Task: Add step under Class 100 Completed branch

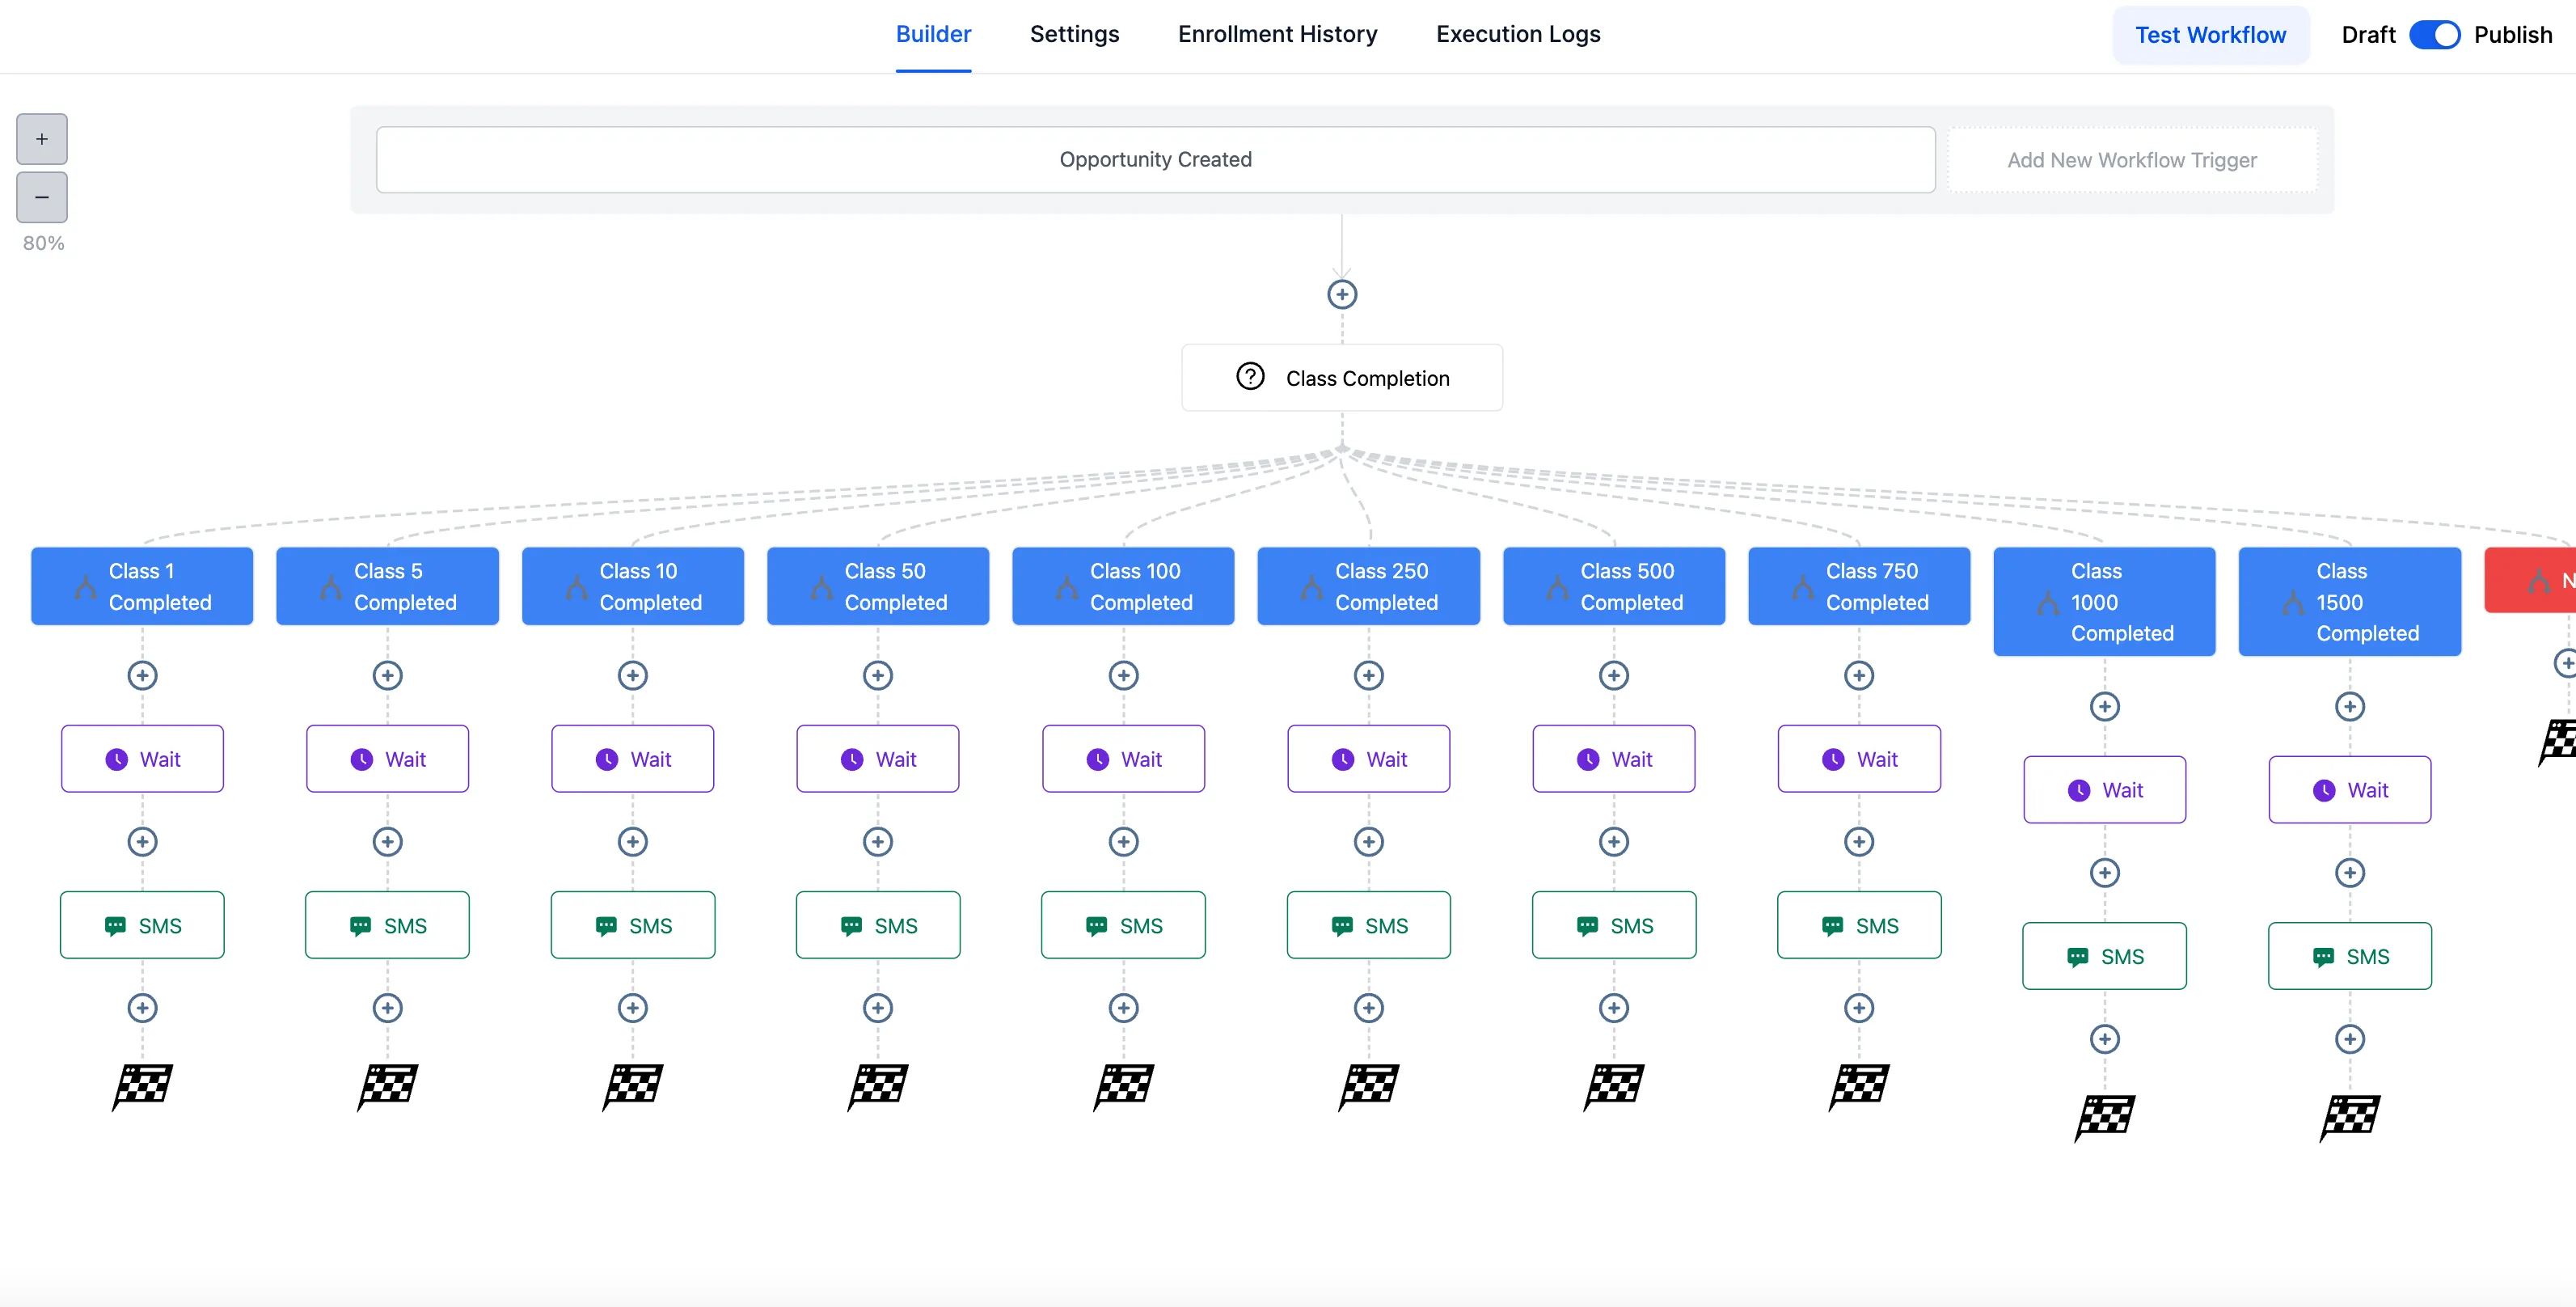Action: coord(1123,675)
